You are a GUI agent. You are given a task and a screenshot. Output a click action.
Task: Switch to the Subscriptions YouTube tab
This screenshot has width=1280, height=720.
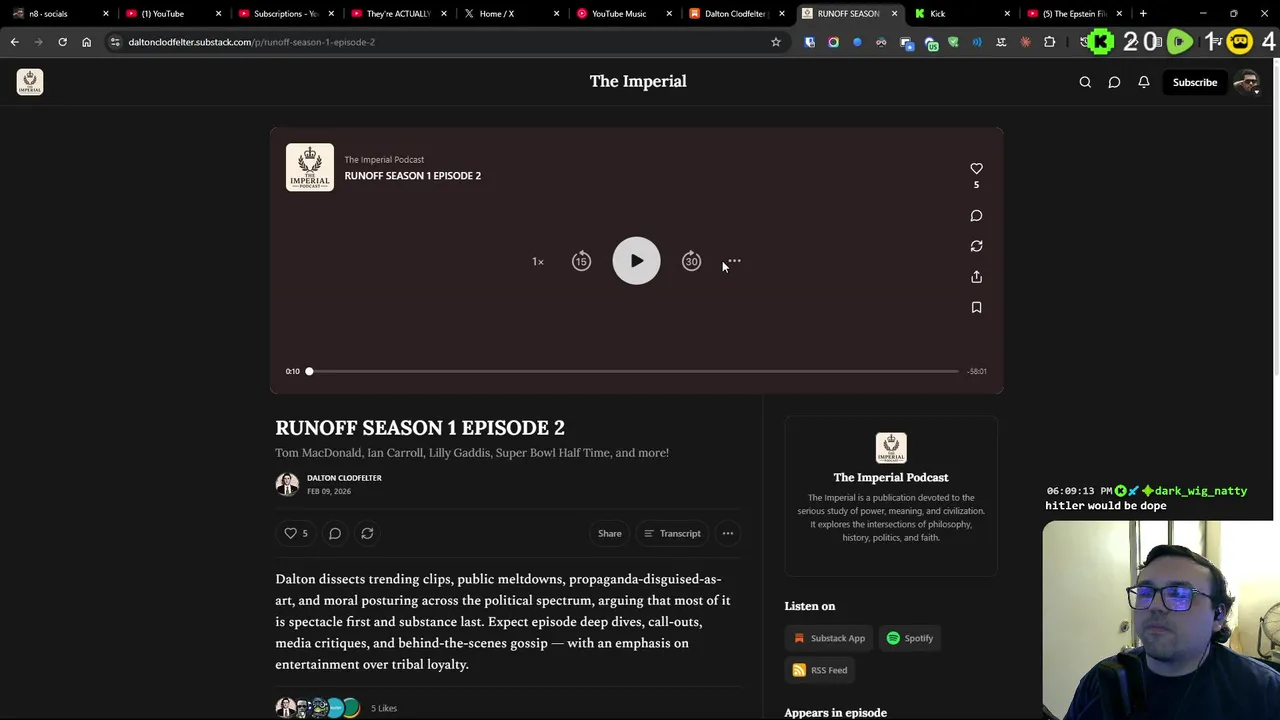[283, 14]
